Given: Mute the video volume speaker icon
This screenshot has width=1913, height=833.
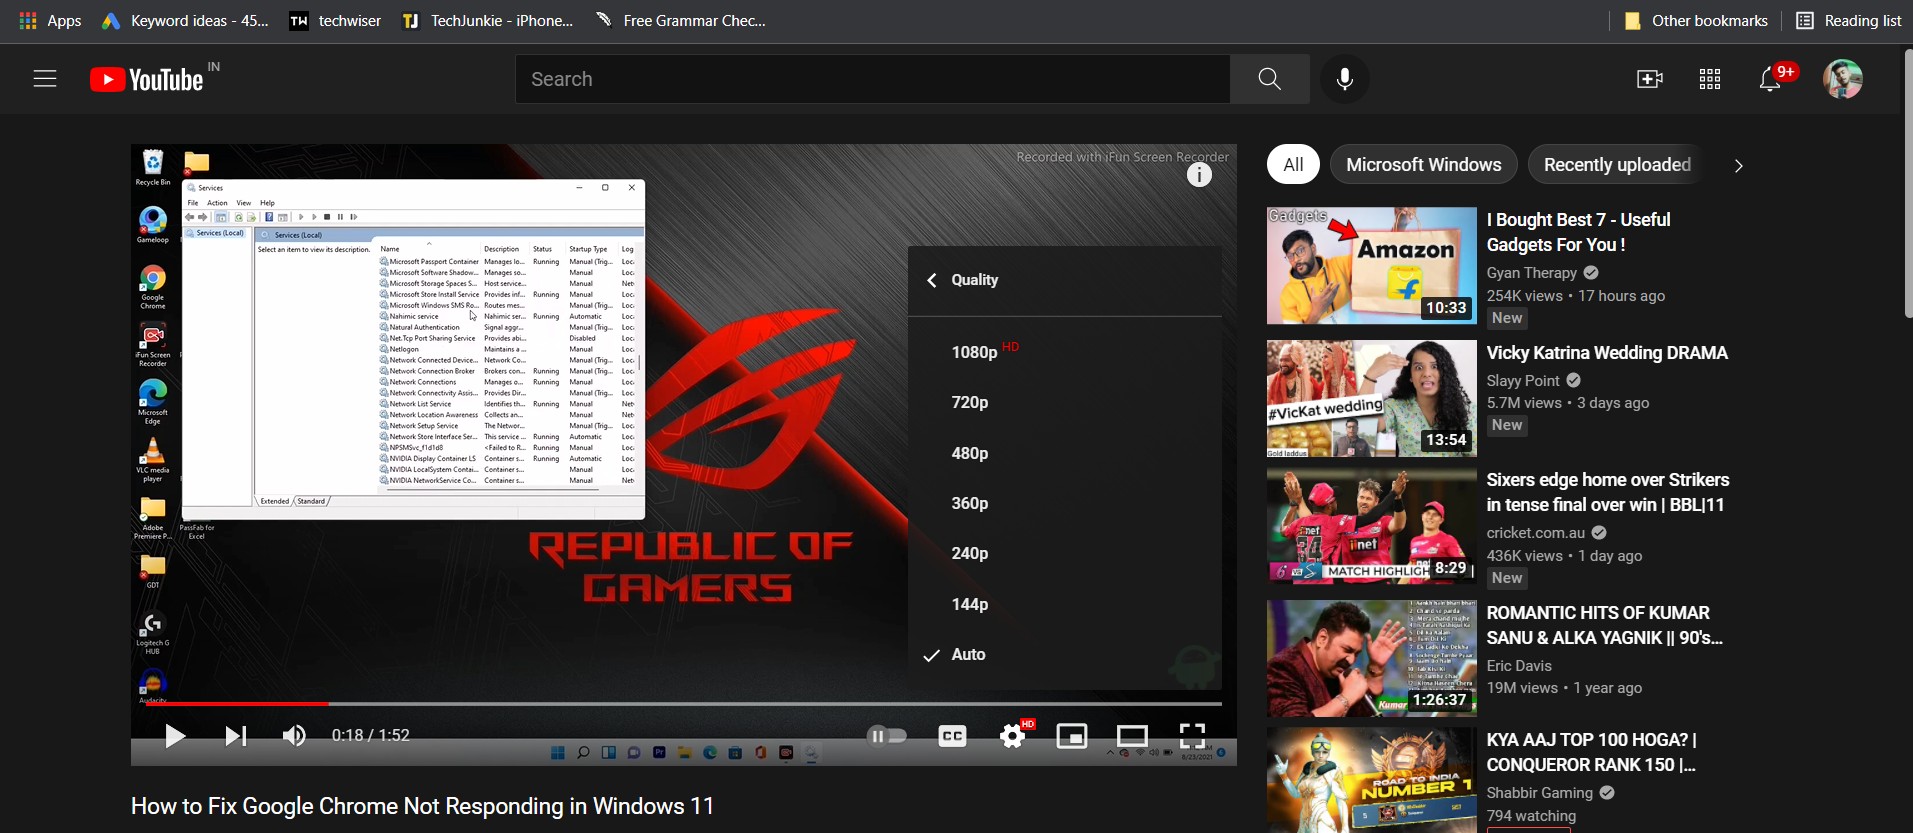Looking at the screenshot, I should 294,736.
